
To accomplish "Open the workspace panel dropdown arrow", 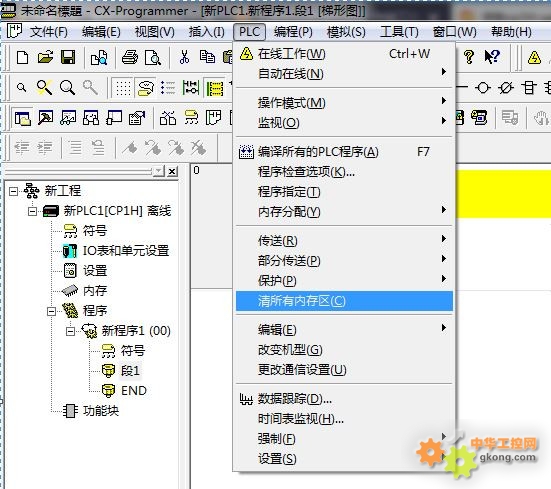I will point(159,171).
